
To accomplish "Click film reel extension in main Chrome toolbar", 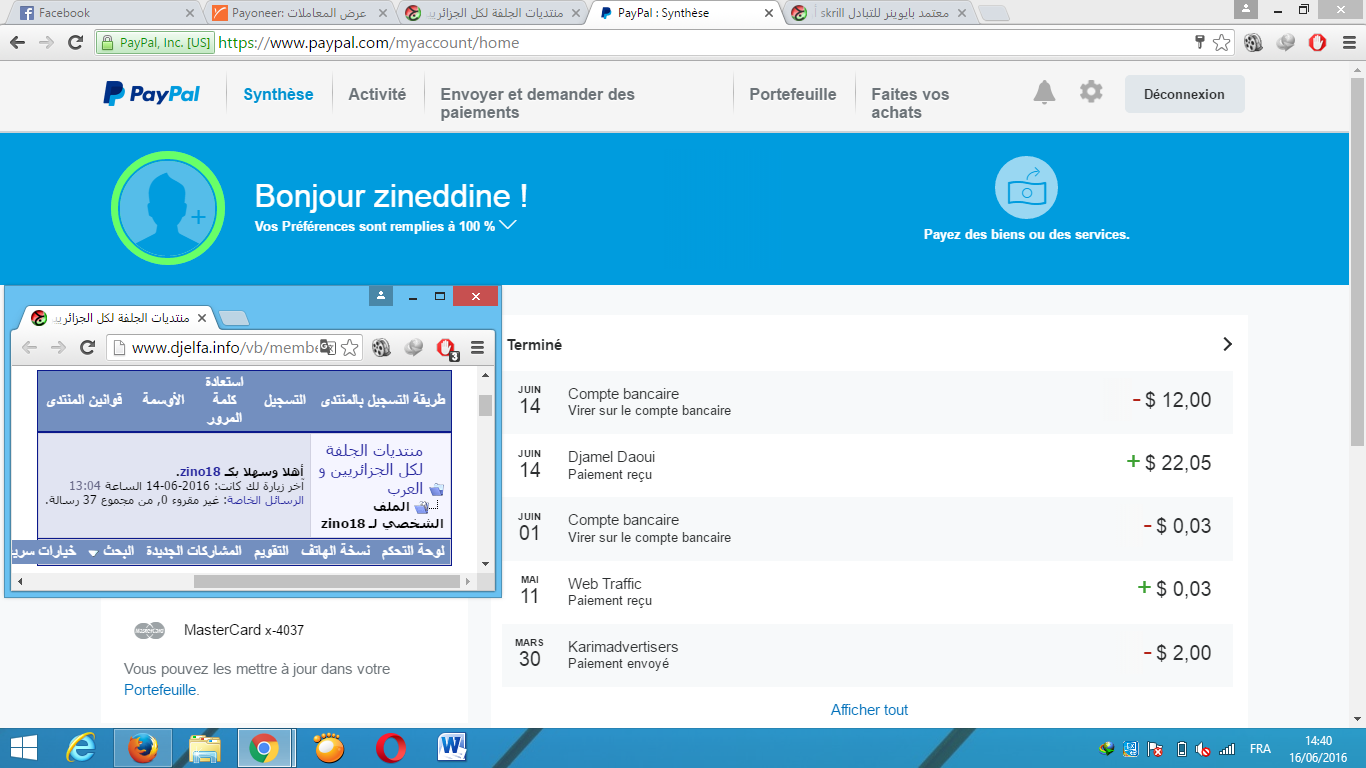I will click(1253, 43).
